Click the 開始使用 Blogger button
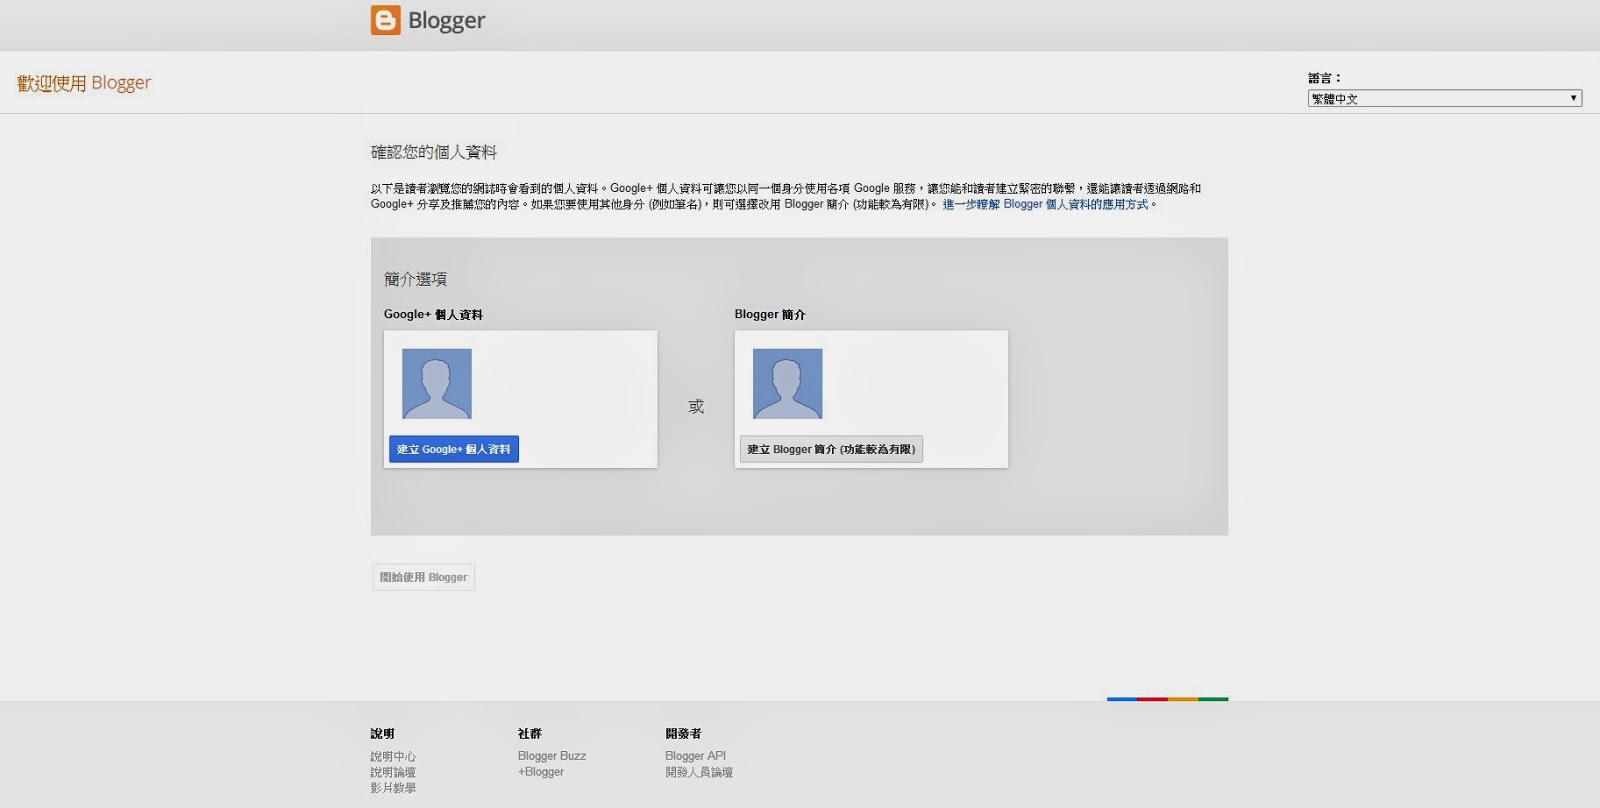The image size is (1600, 808). pos(423,577)
